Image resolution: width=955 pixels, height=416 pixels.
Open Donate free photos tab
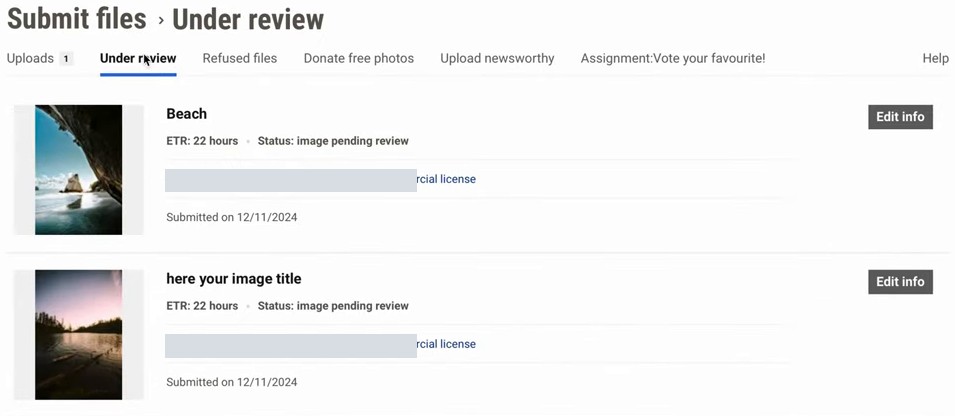(359, 58)
